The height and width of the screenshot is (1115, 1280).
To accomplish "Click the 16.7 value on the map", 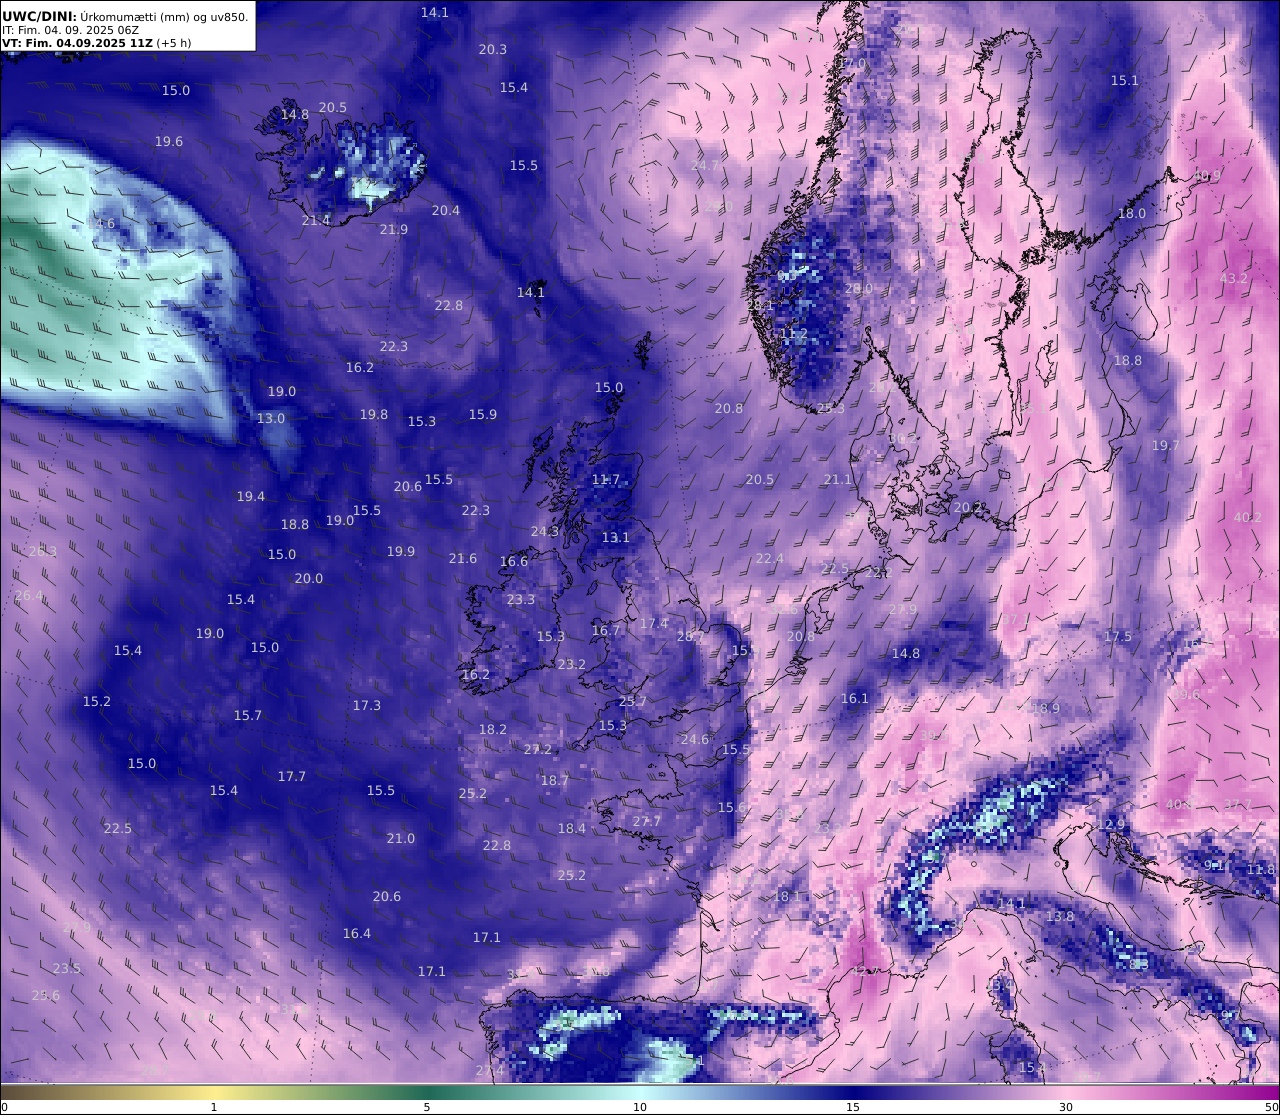I will pyautogui.click(x=606, y=630).
